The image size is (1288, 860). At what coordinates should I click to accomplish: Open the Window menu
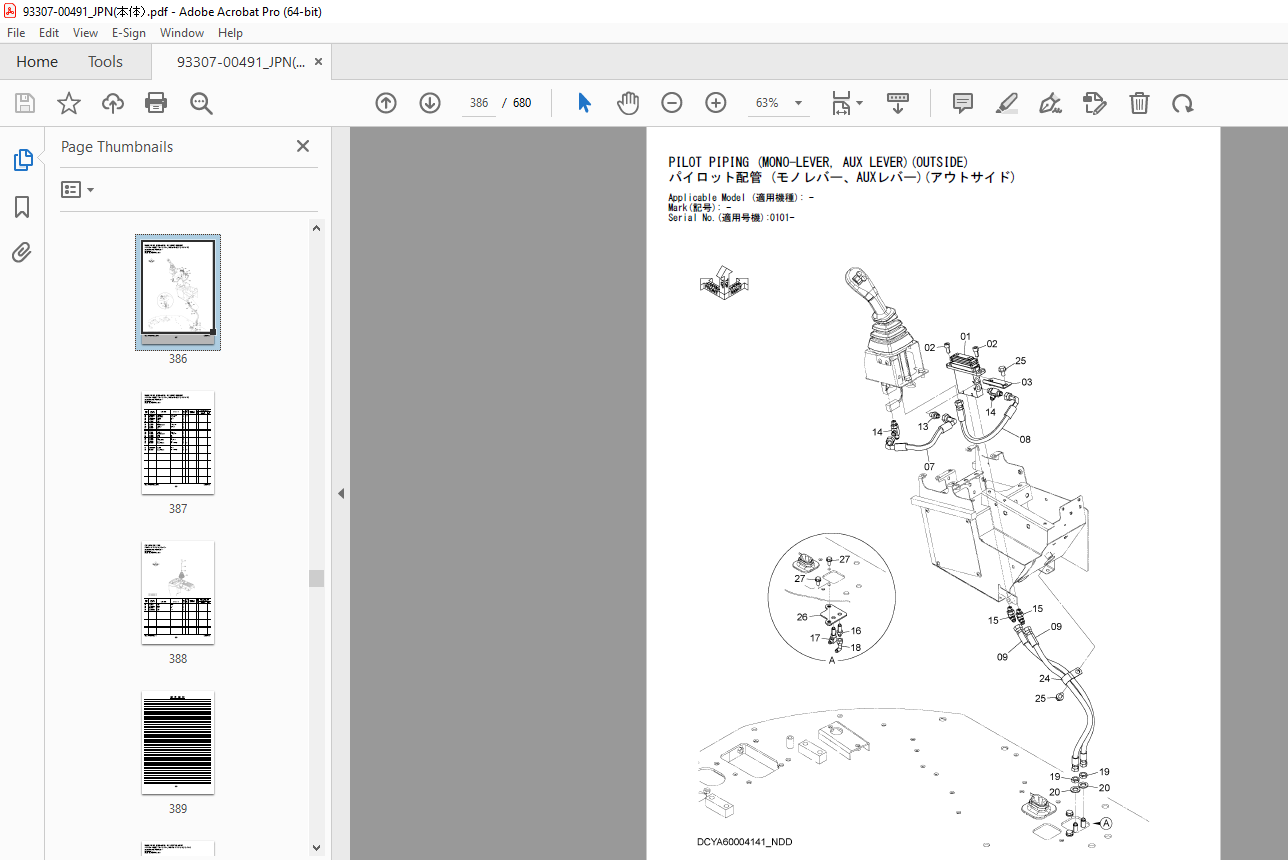pyautogui.click(x=182, y=32)
